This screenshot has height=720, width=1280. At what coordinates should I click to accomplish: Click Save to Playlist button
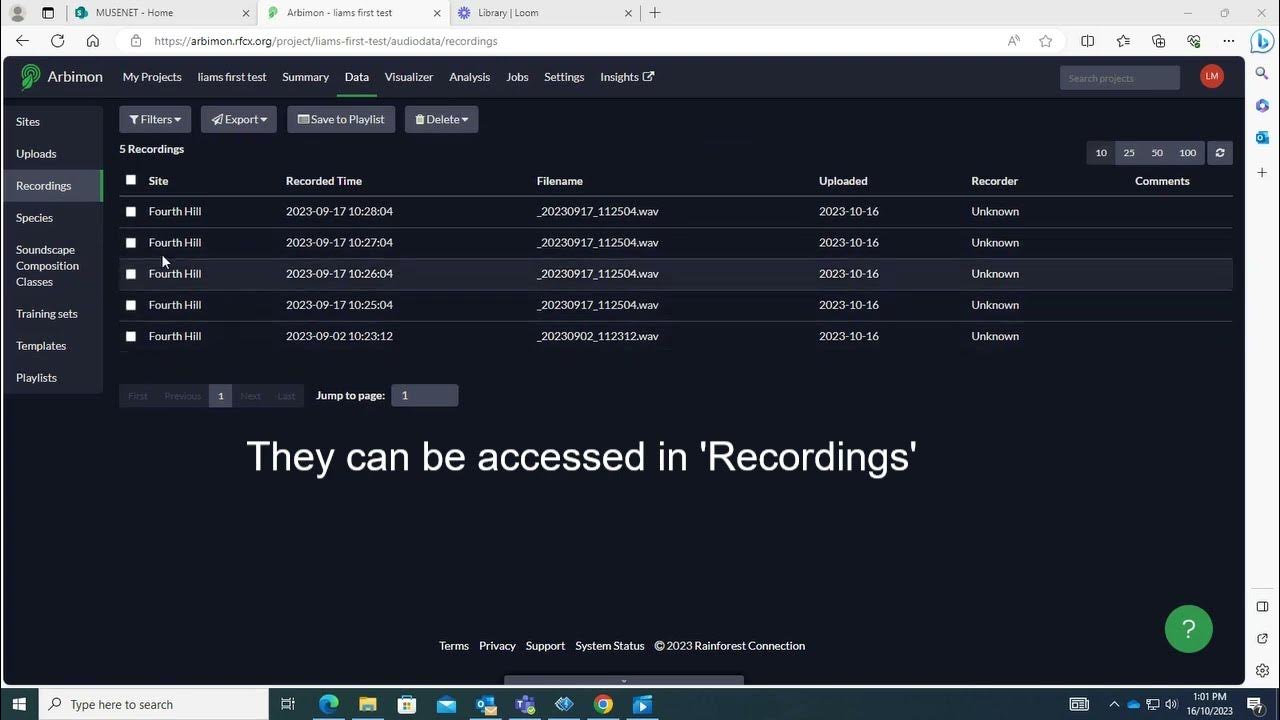[x=341, y=119]
